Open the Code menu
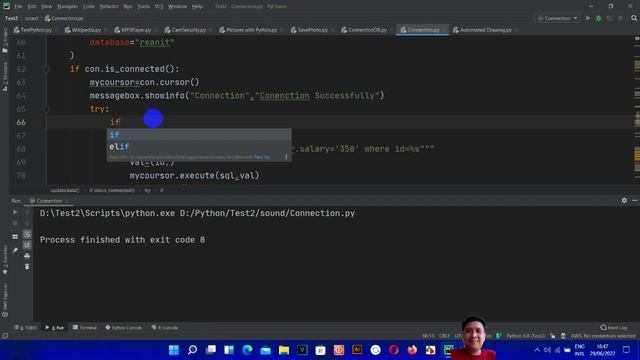 89,7
